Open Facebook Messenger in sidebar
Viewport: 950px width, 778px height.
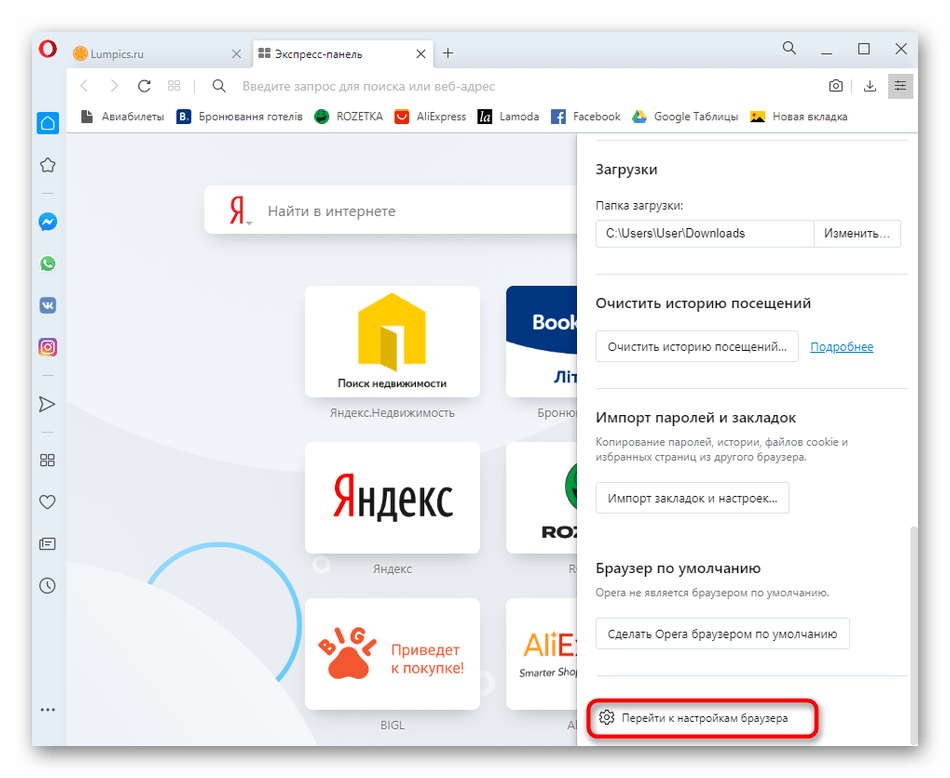point(48,222)
